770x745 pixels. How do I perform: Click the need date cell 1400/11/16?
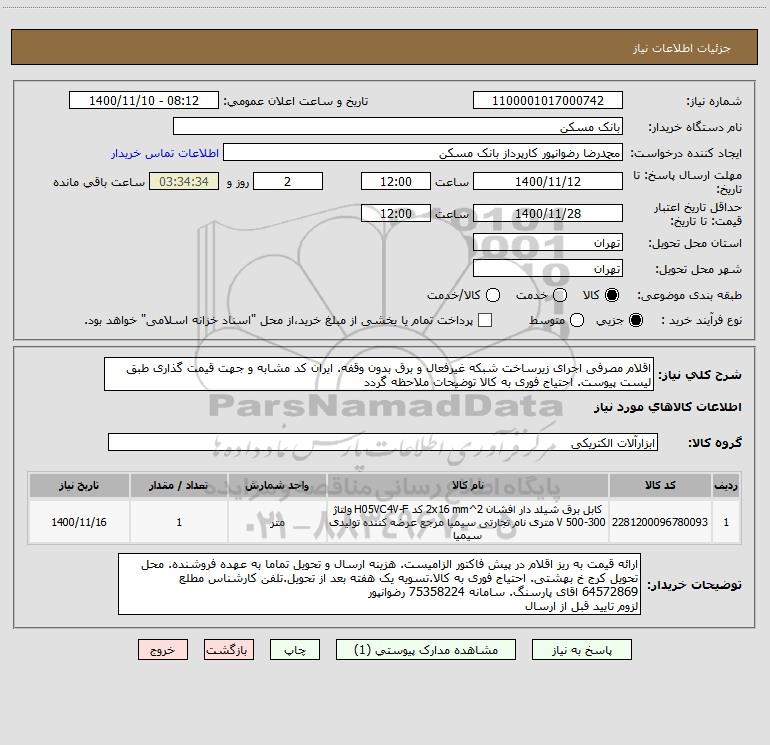79,522
